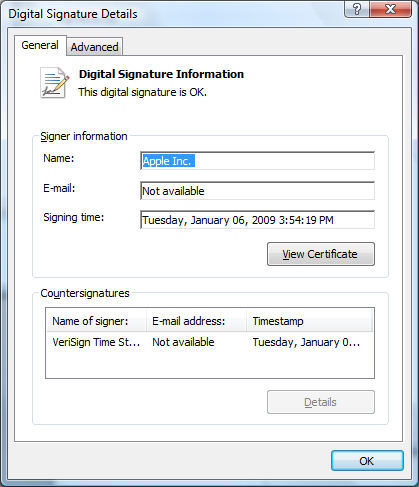Click the Digital Signature Information heading
The image size is (419, 487).
coord(161,74)
